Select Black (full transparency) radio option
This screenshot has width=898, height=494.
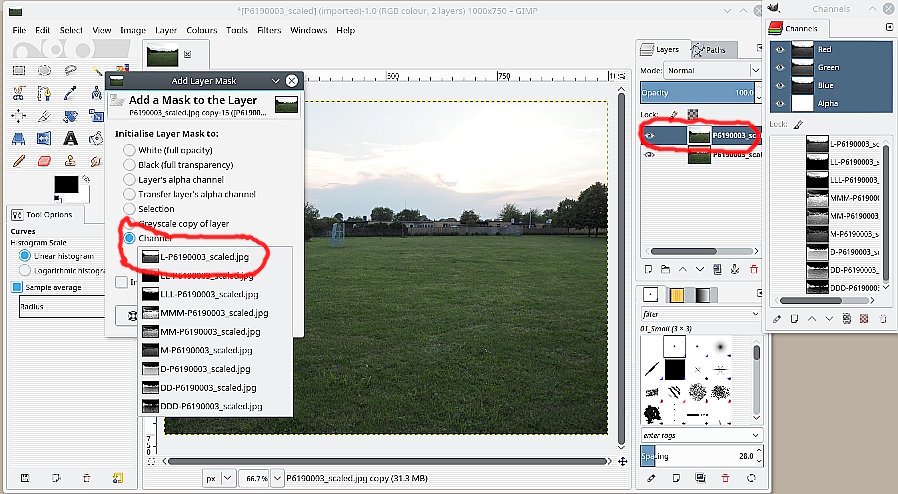click(129, 164)
